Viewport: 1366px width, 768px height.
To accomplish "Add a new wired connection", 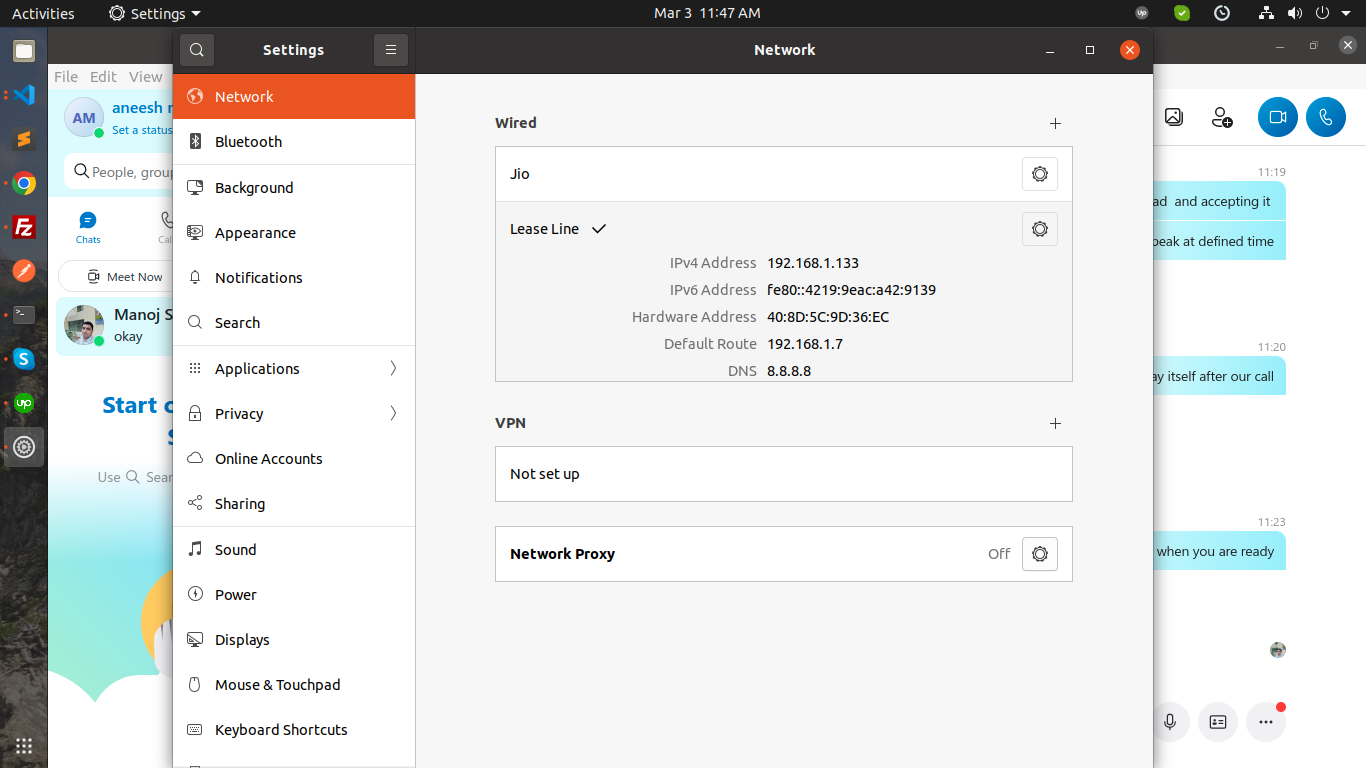I will [x=1055, y=124].
